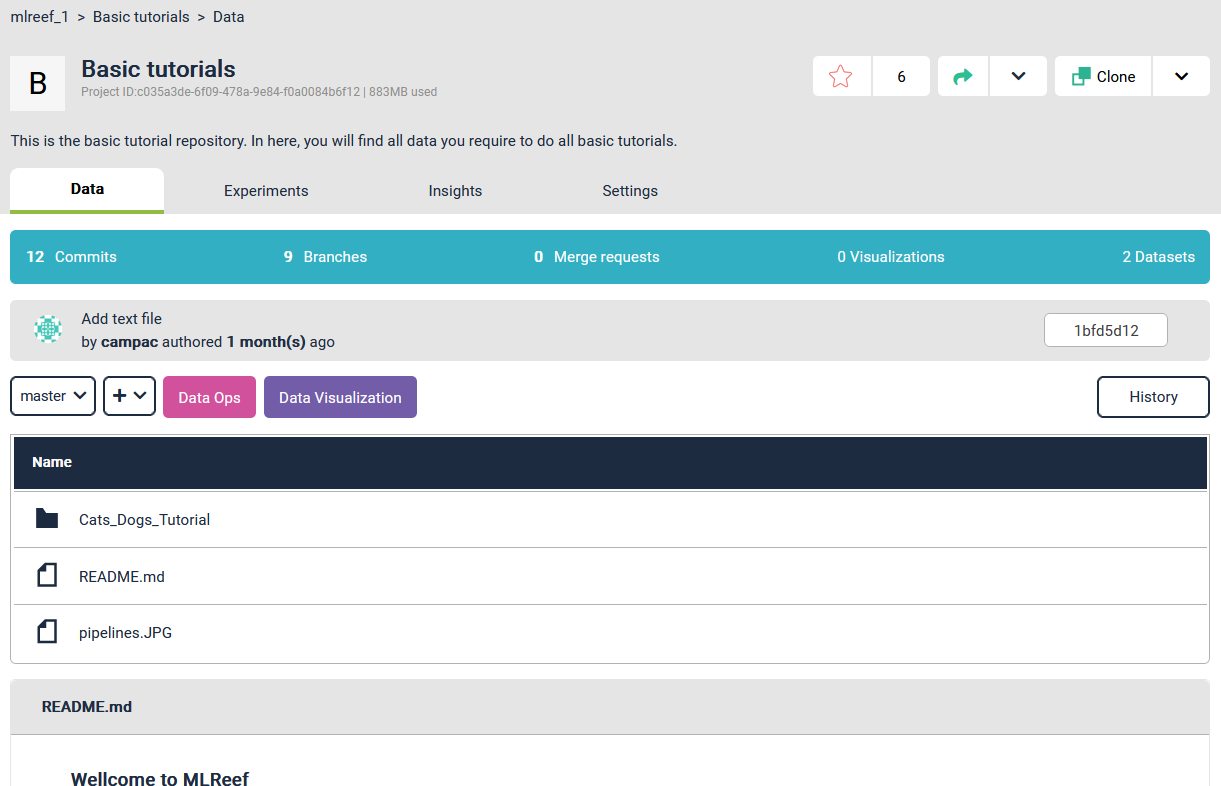Open the Insights tab
This screenshot has height=786, width=1221.
click(455, 191)
